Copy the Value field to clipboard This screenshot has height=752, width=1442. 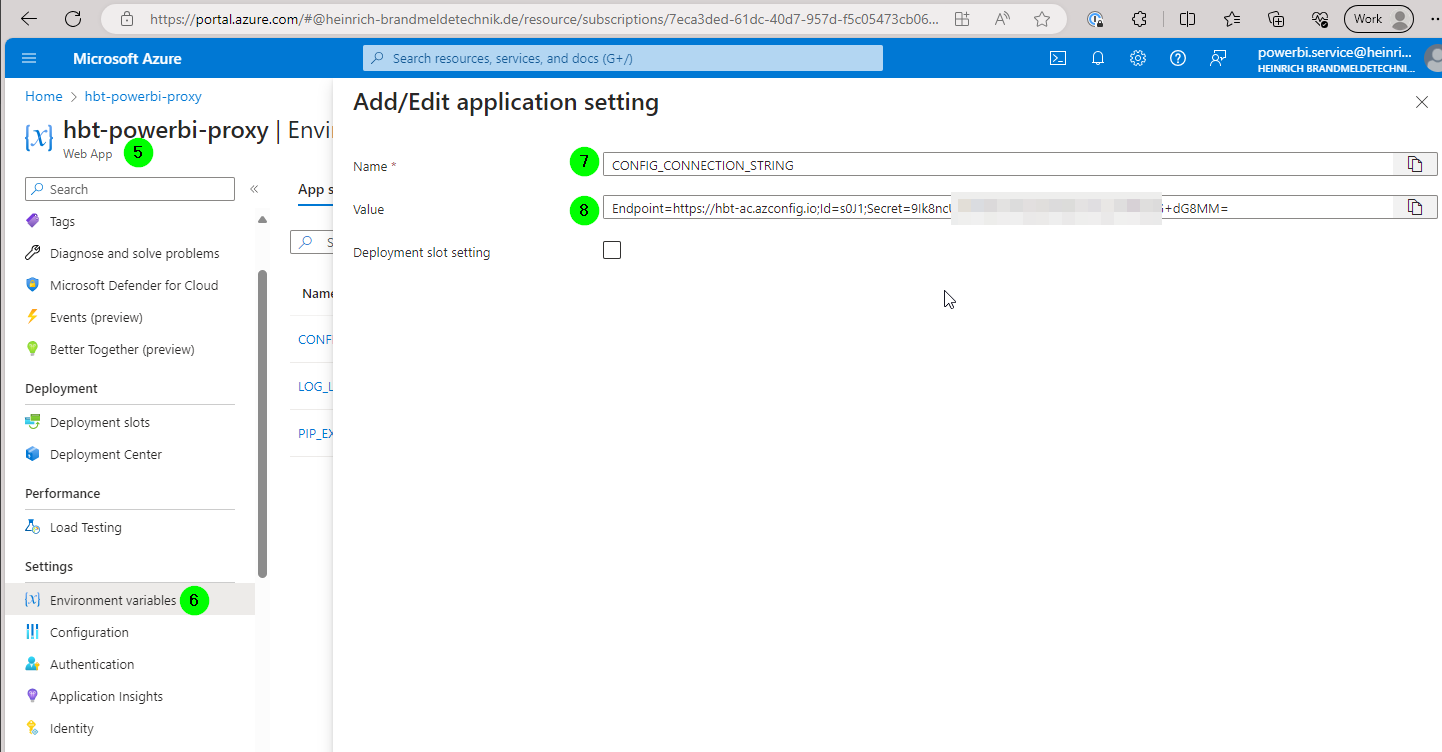coord(1415,207)
